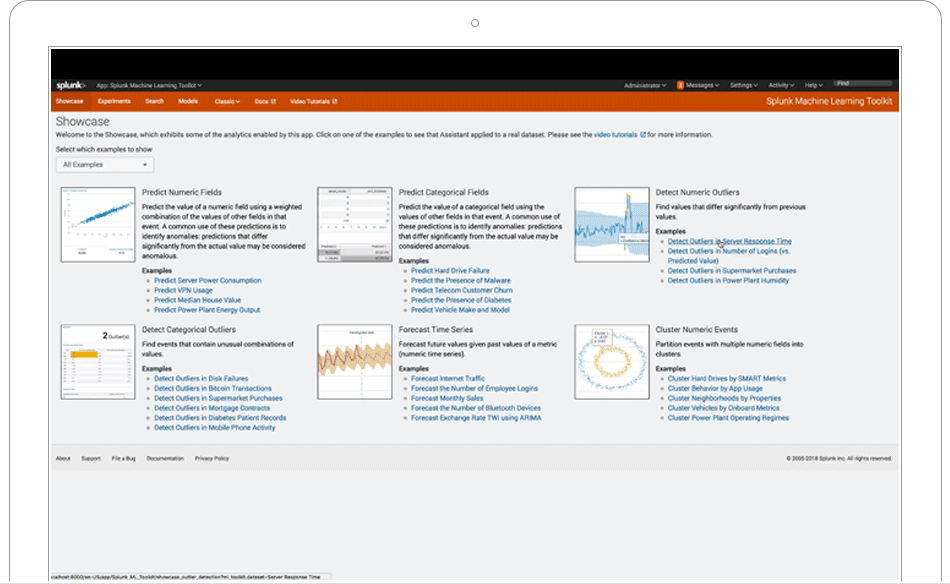The height and width of the screenshot is (584, 950).
Task: Open the Detect Categorical Outliers thumbnail
Action: tap(98, 362)
